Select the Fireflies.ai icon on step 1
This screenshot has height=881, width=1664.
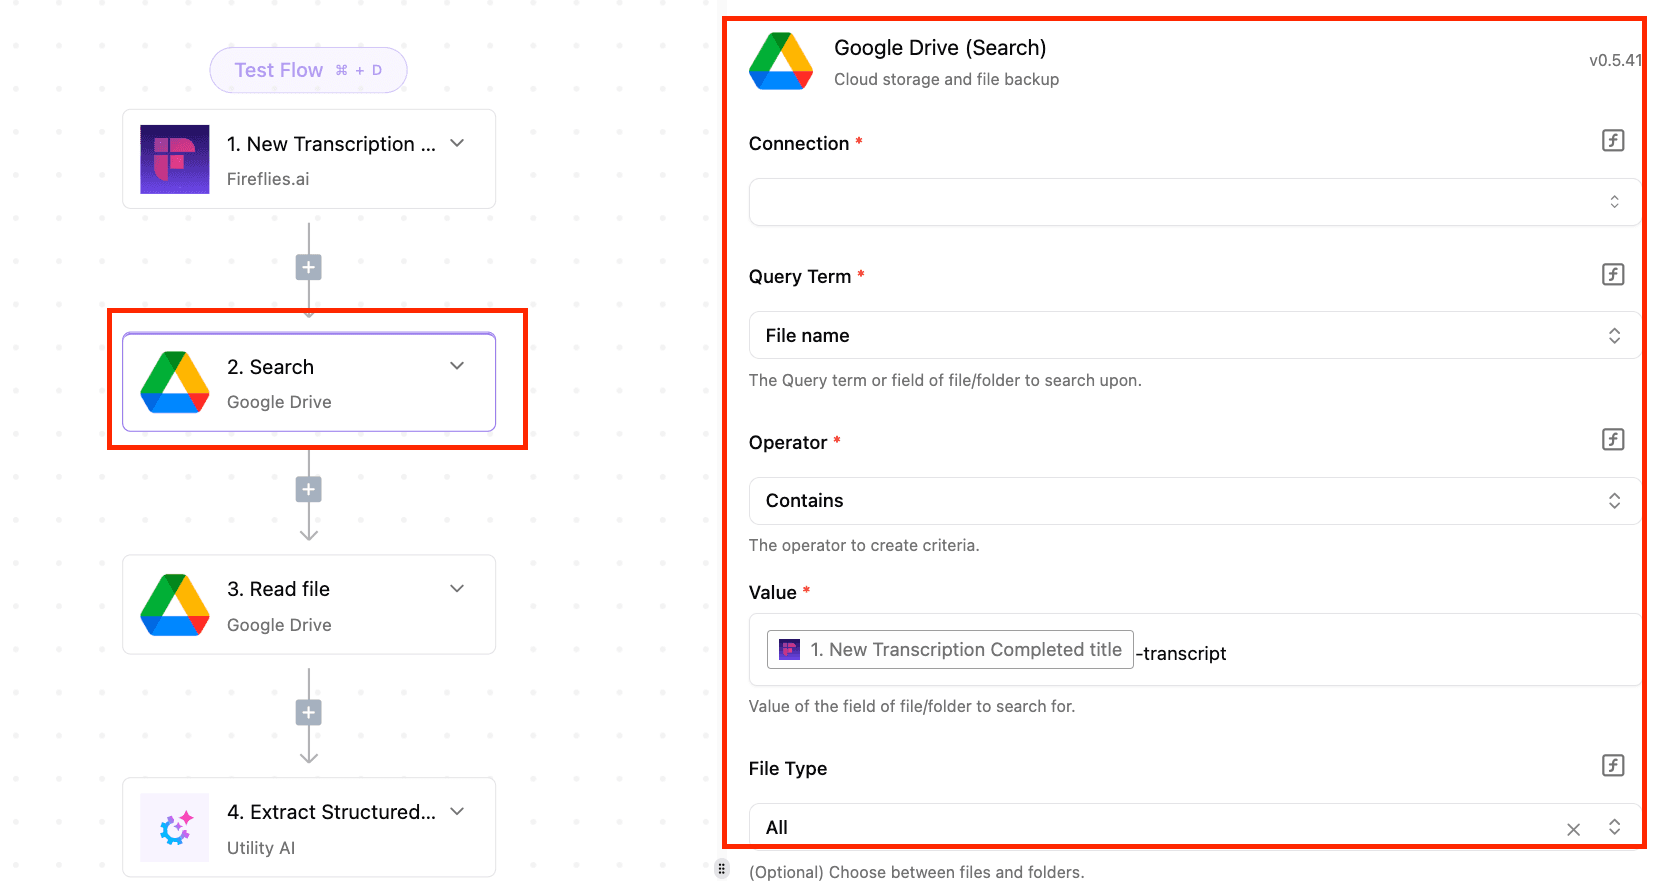tap(175, 159)
